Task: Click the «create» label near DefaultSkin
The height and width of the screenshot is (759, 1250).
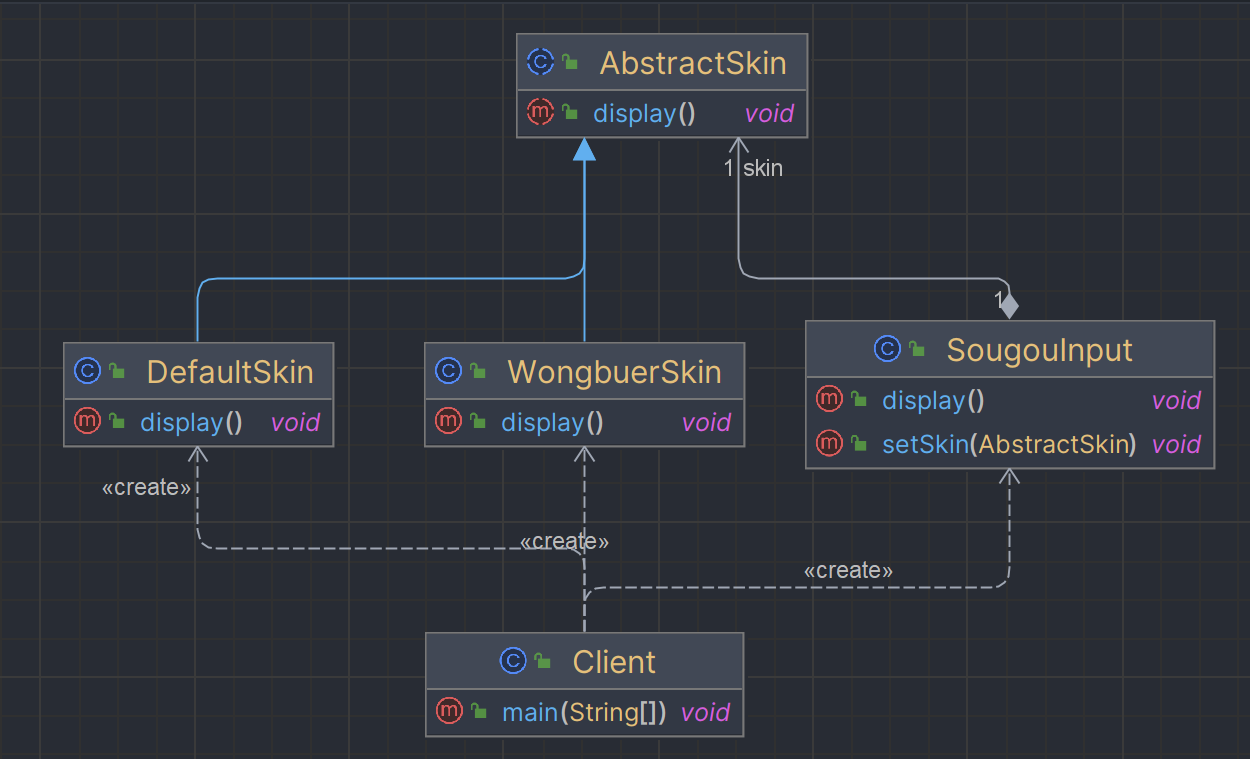Action: pyautogui.click(x=146, y=488)
